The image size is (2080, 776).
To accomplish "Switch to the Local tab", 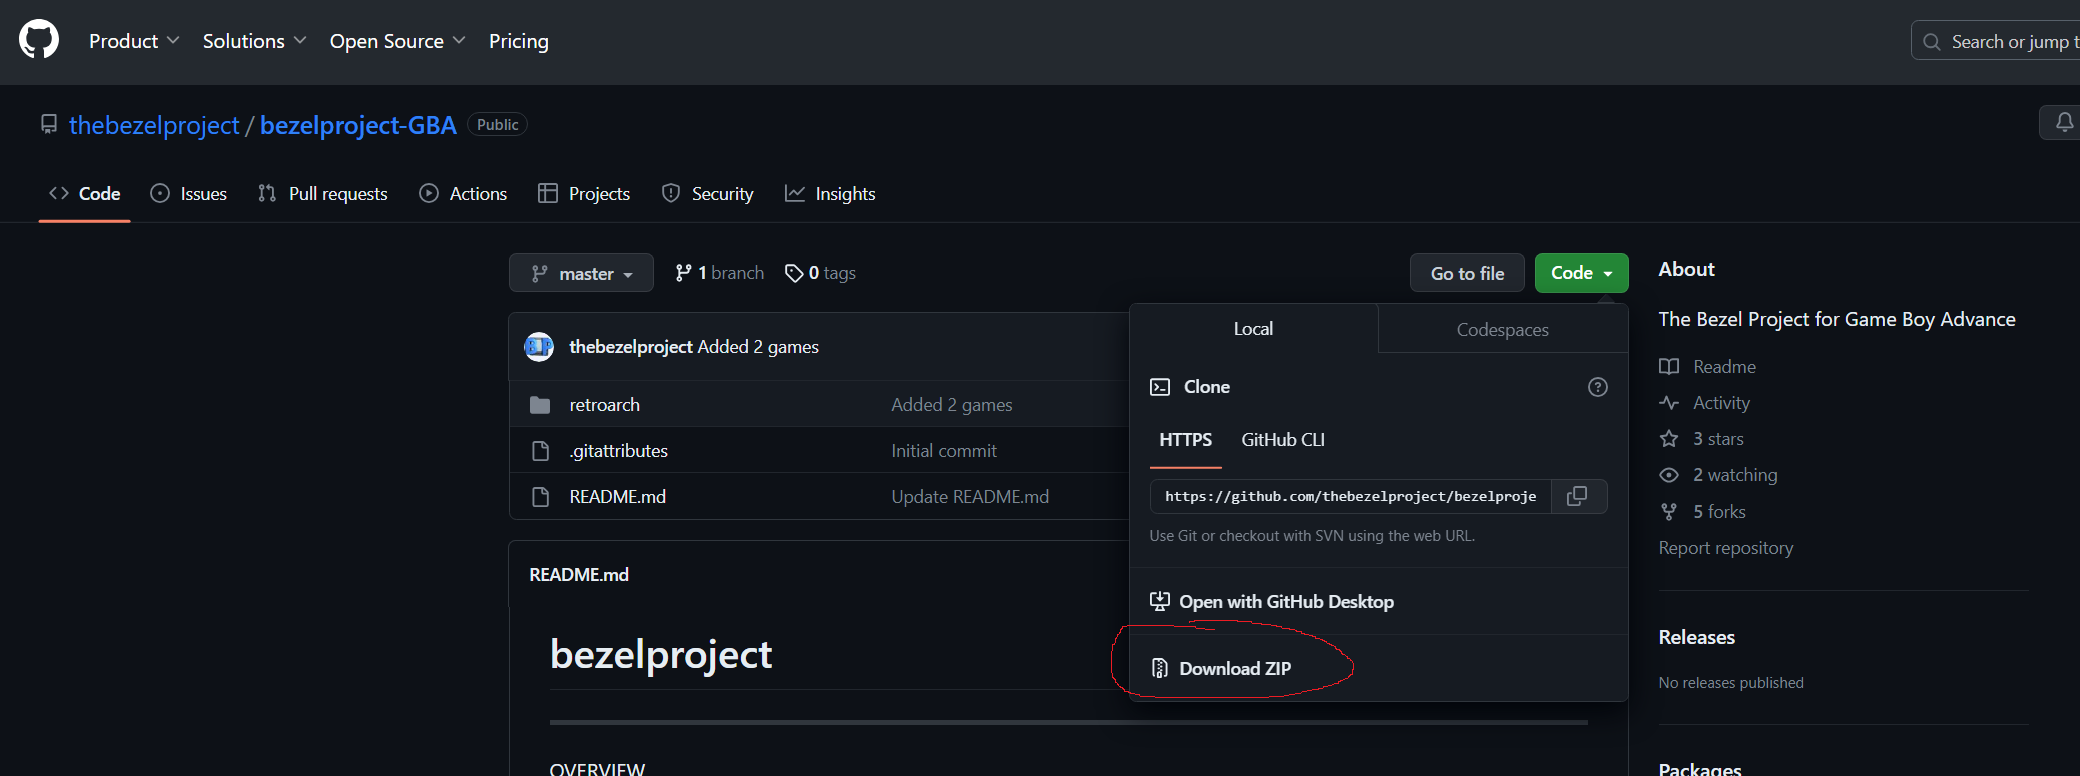I will (x=1254, y=329).
